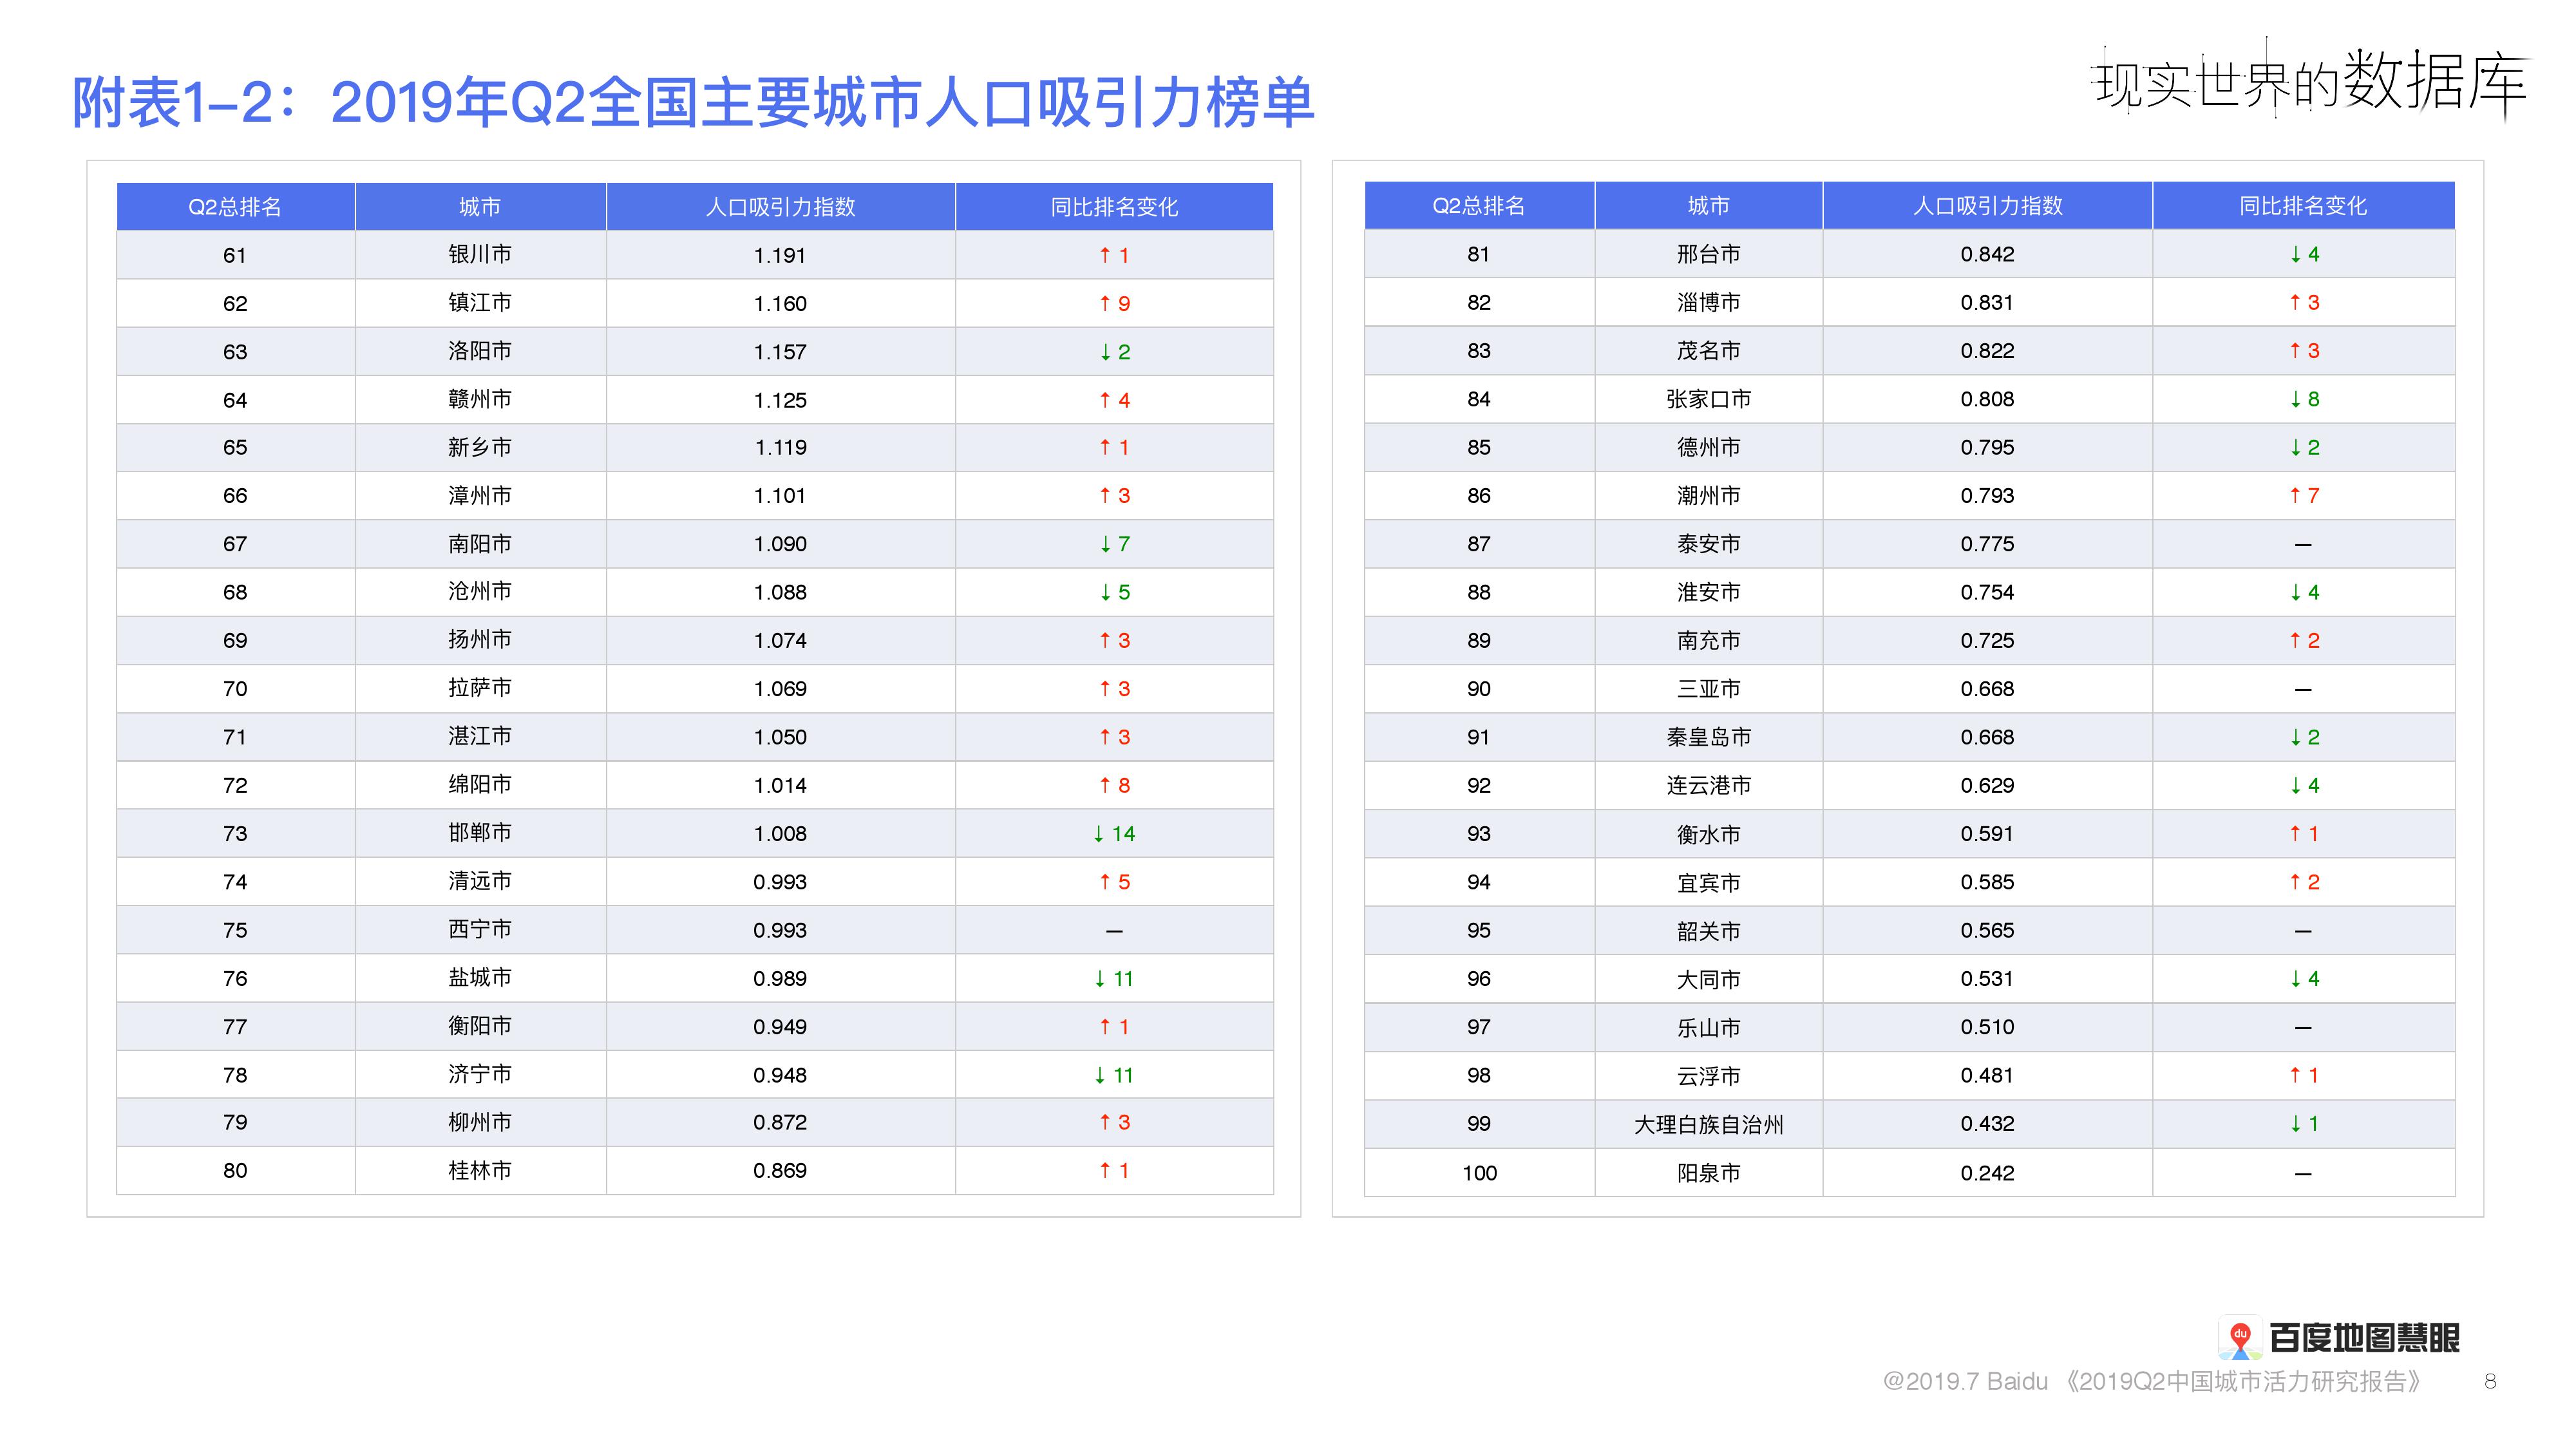Screen dimensions: 2576x1449
Task: Click rank number 100 in right table
Action: (x=1479, y=1173)
